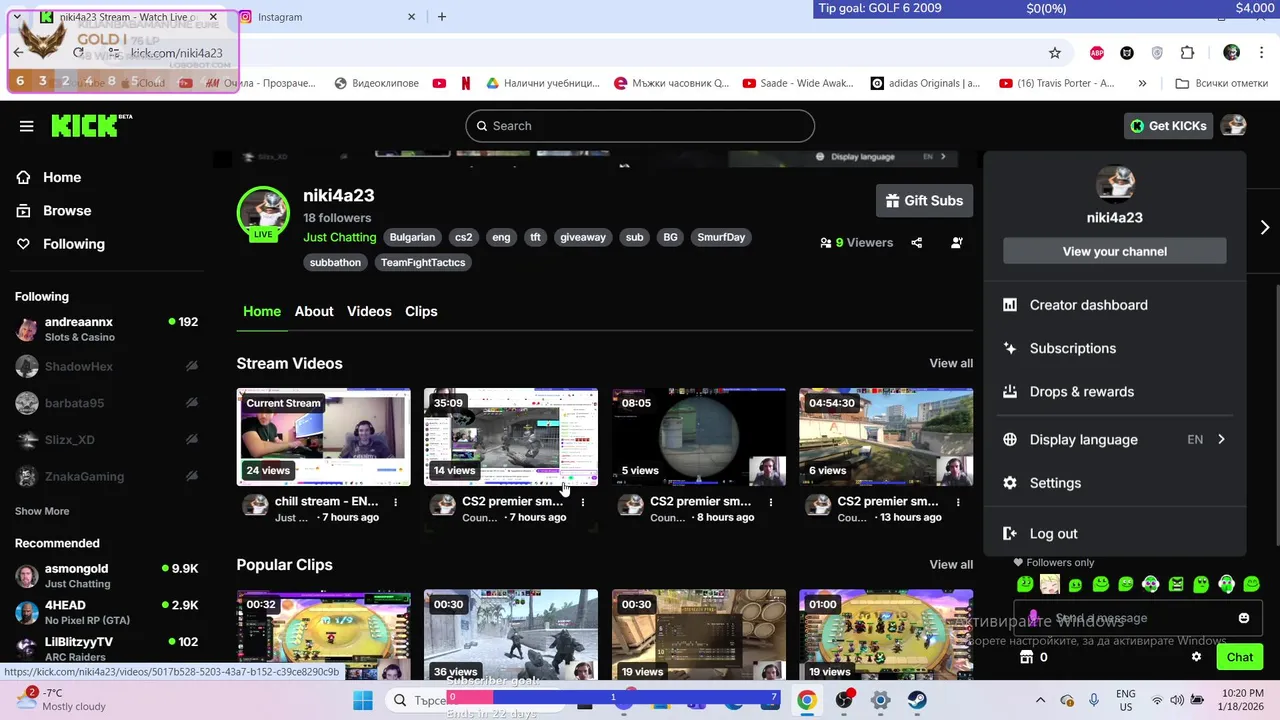Click the Gift Subs button
The width and height of the screenshot is (1280, 720).
(x=924, y=201)
